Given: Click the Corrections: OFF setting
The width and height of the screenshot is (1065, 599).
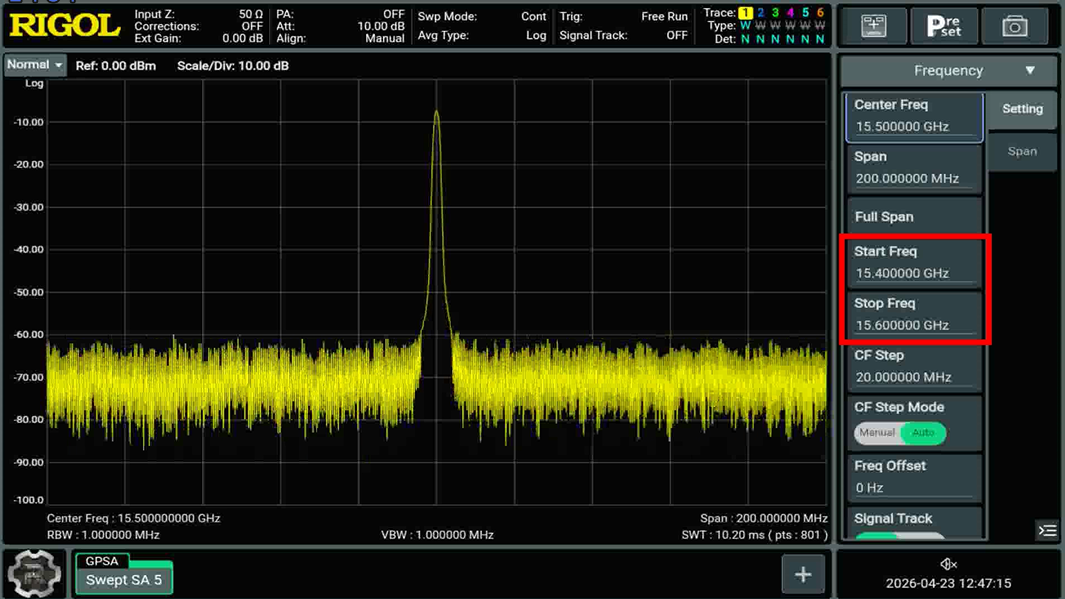Looking at the screenshot, I should point(198,26).
